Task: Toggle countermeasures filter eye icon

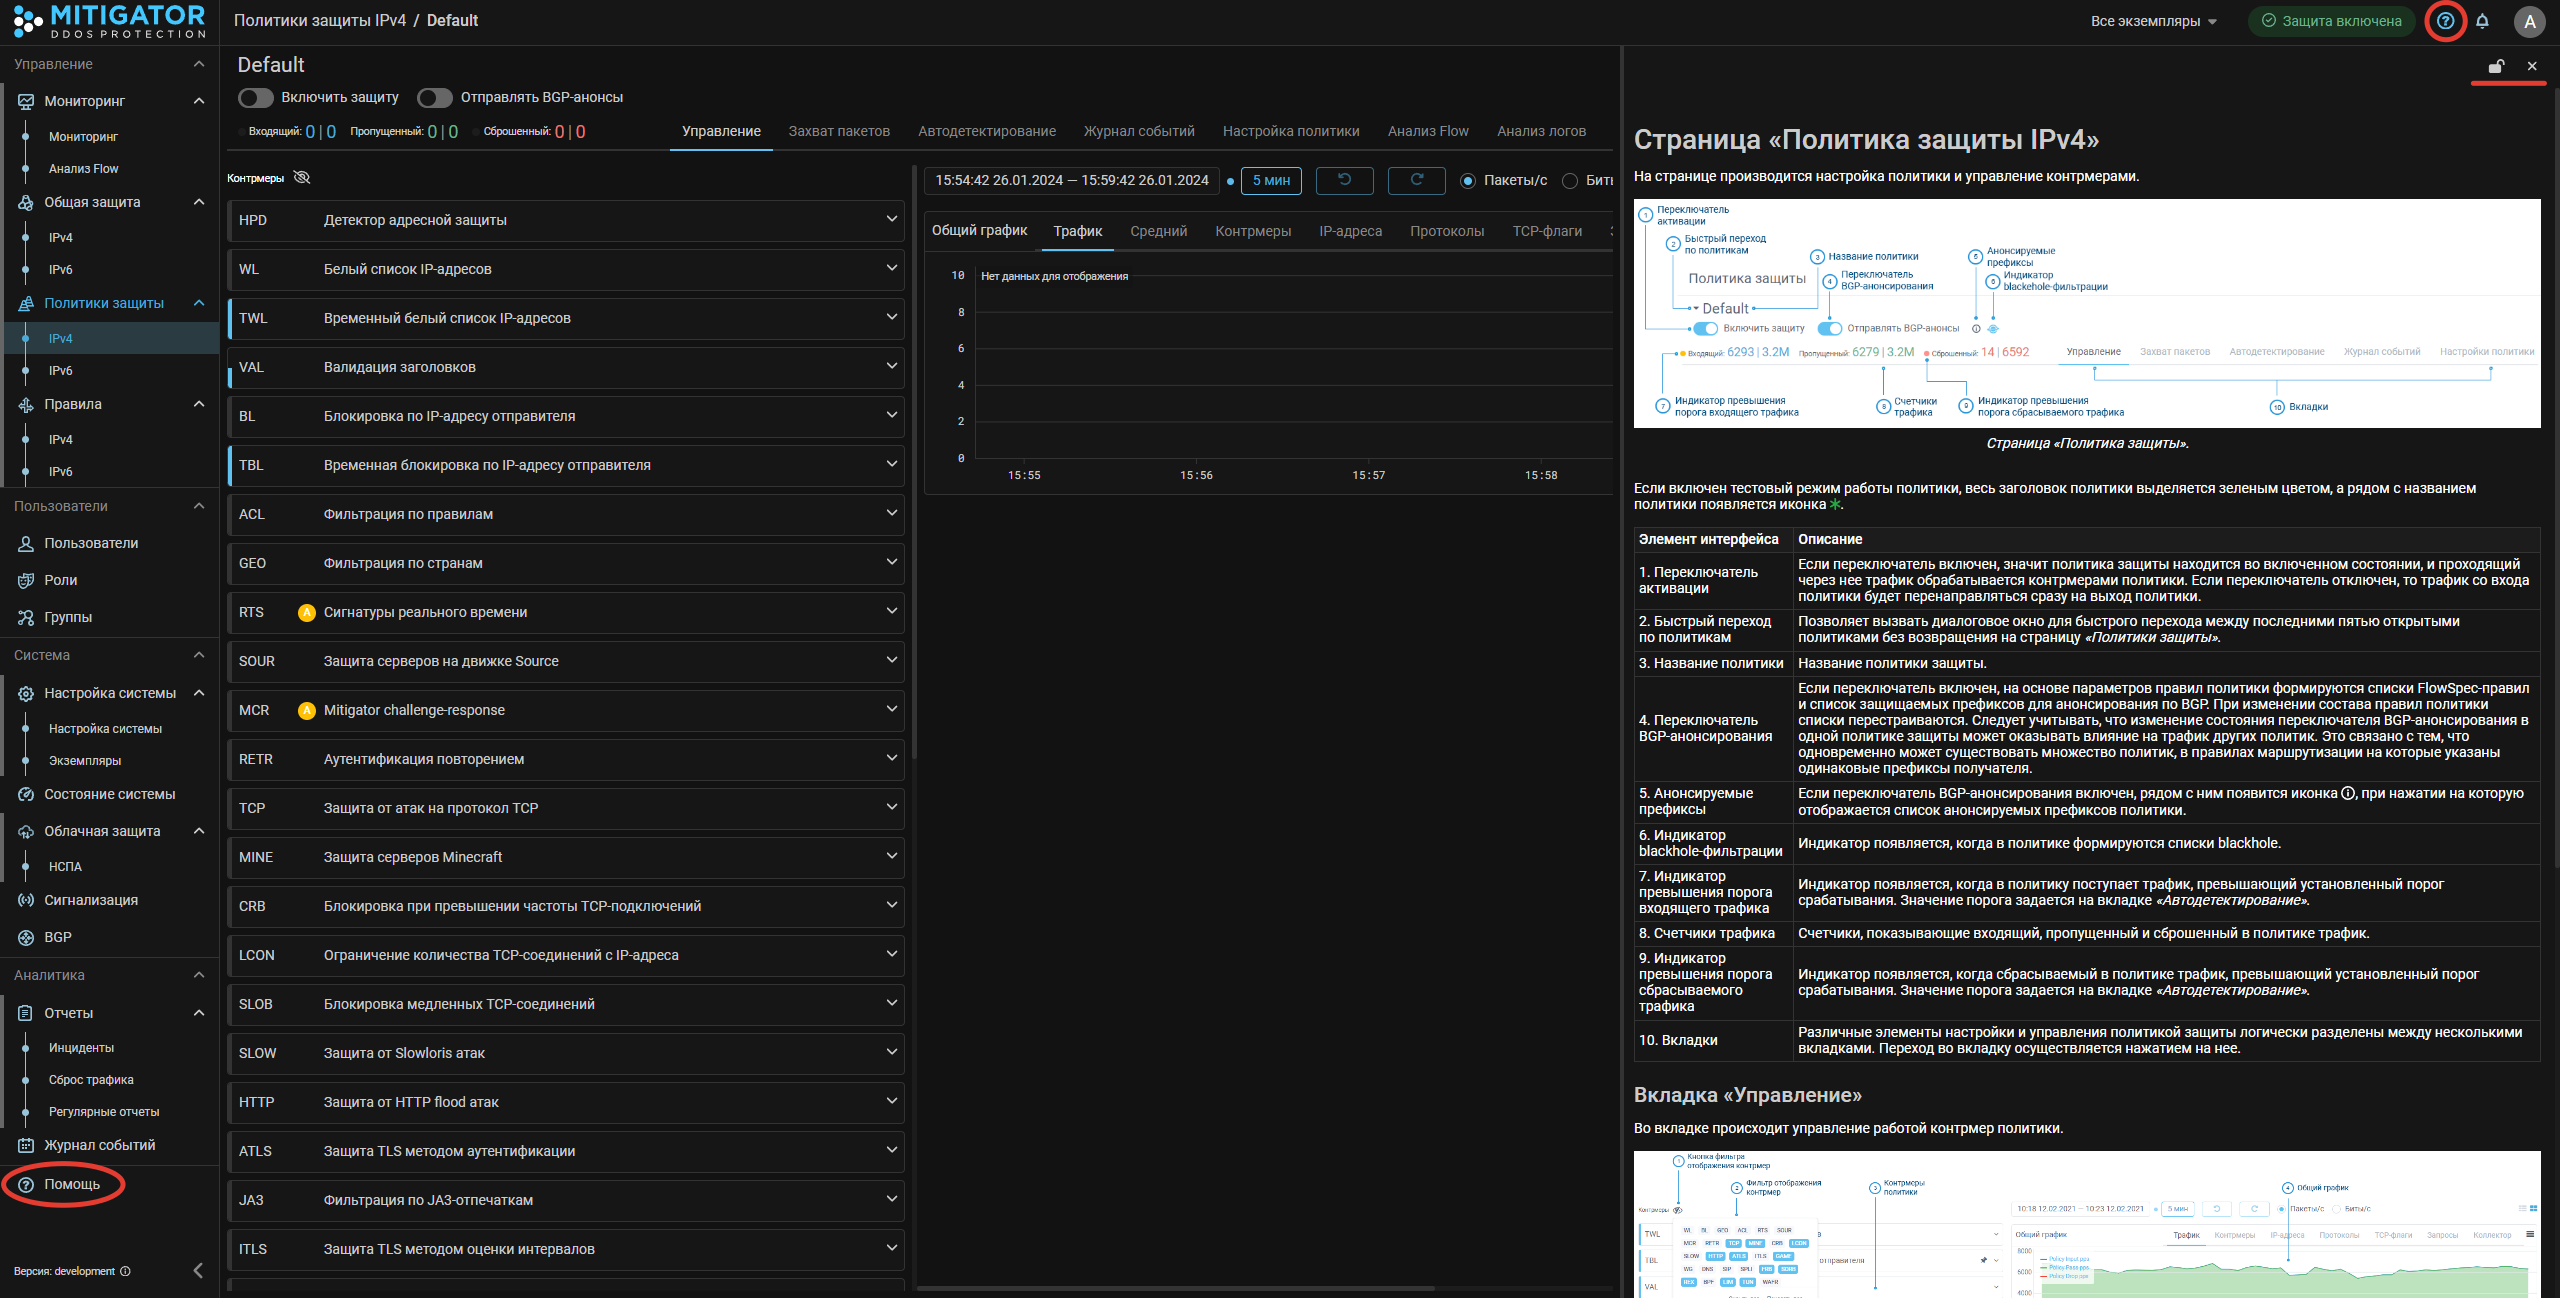Action: coord(302,177)
